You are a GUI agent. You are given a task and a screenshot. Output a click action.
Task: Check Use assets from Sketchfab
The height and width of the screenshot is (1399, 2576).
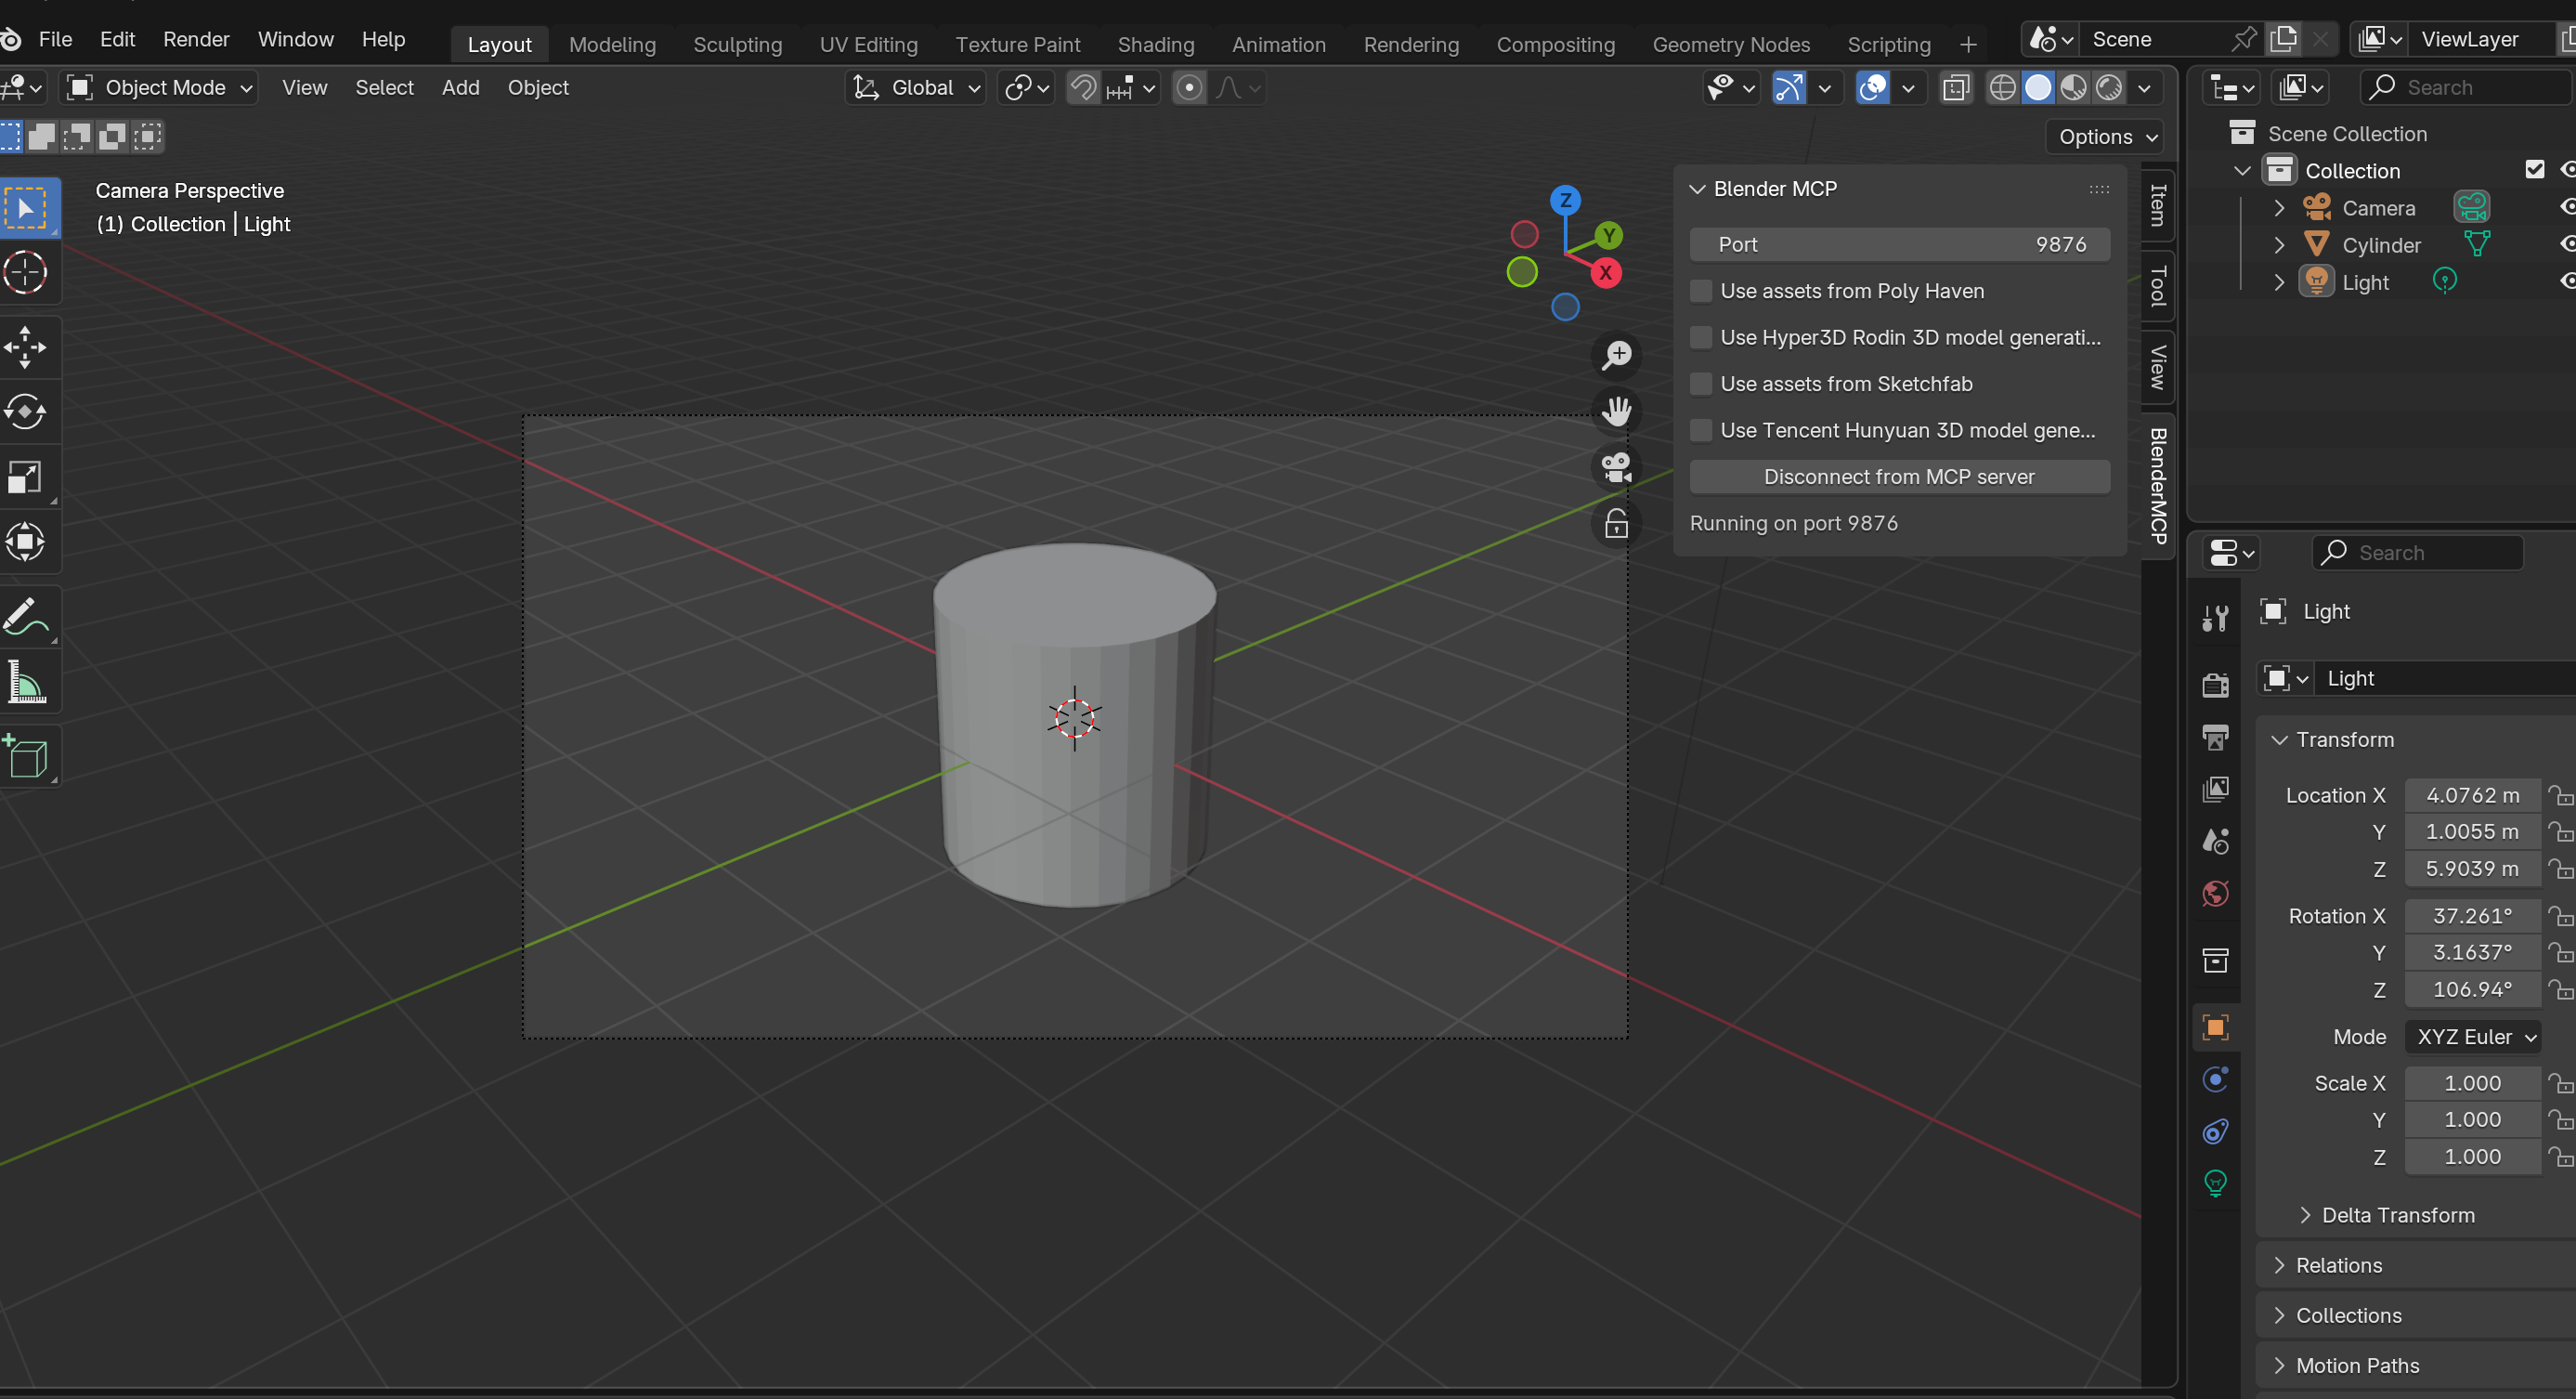pos(1701,383)
